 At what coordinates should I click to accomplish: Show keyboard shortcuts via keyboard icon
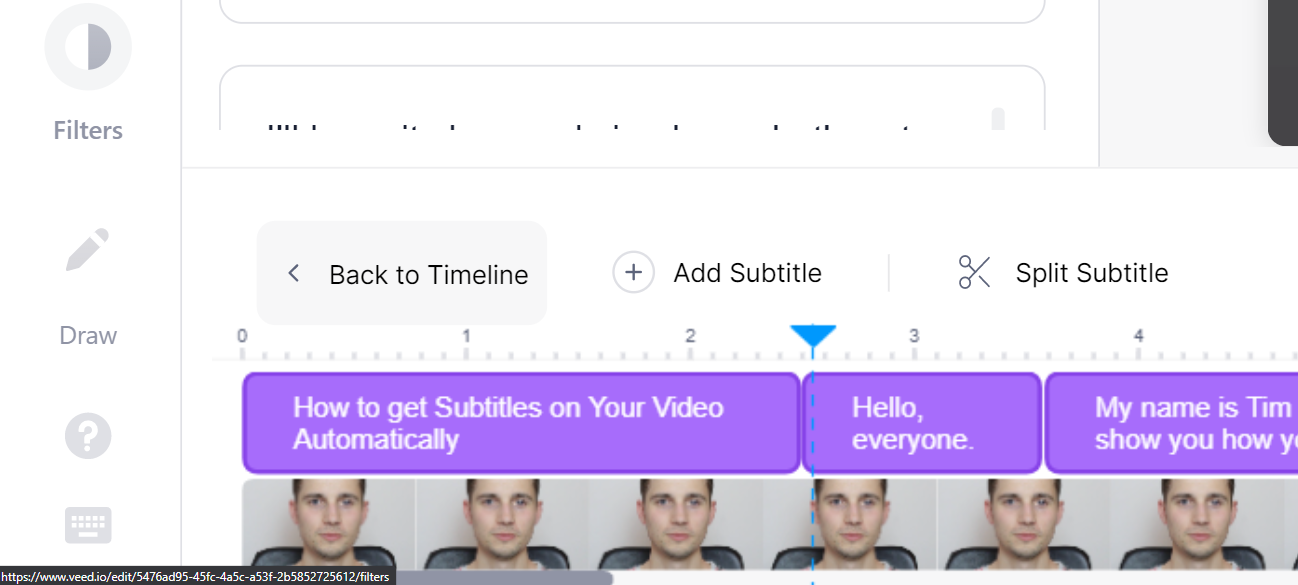coord(88,525)
